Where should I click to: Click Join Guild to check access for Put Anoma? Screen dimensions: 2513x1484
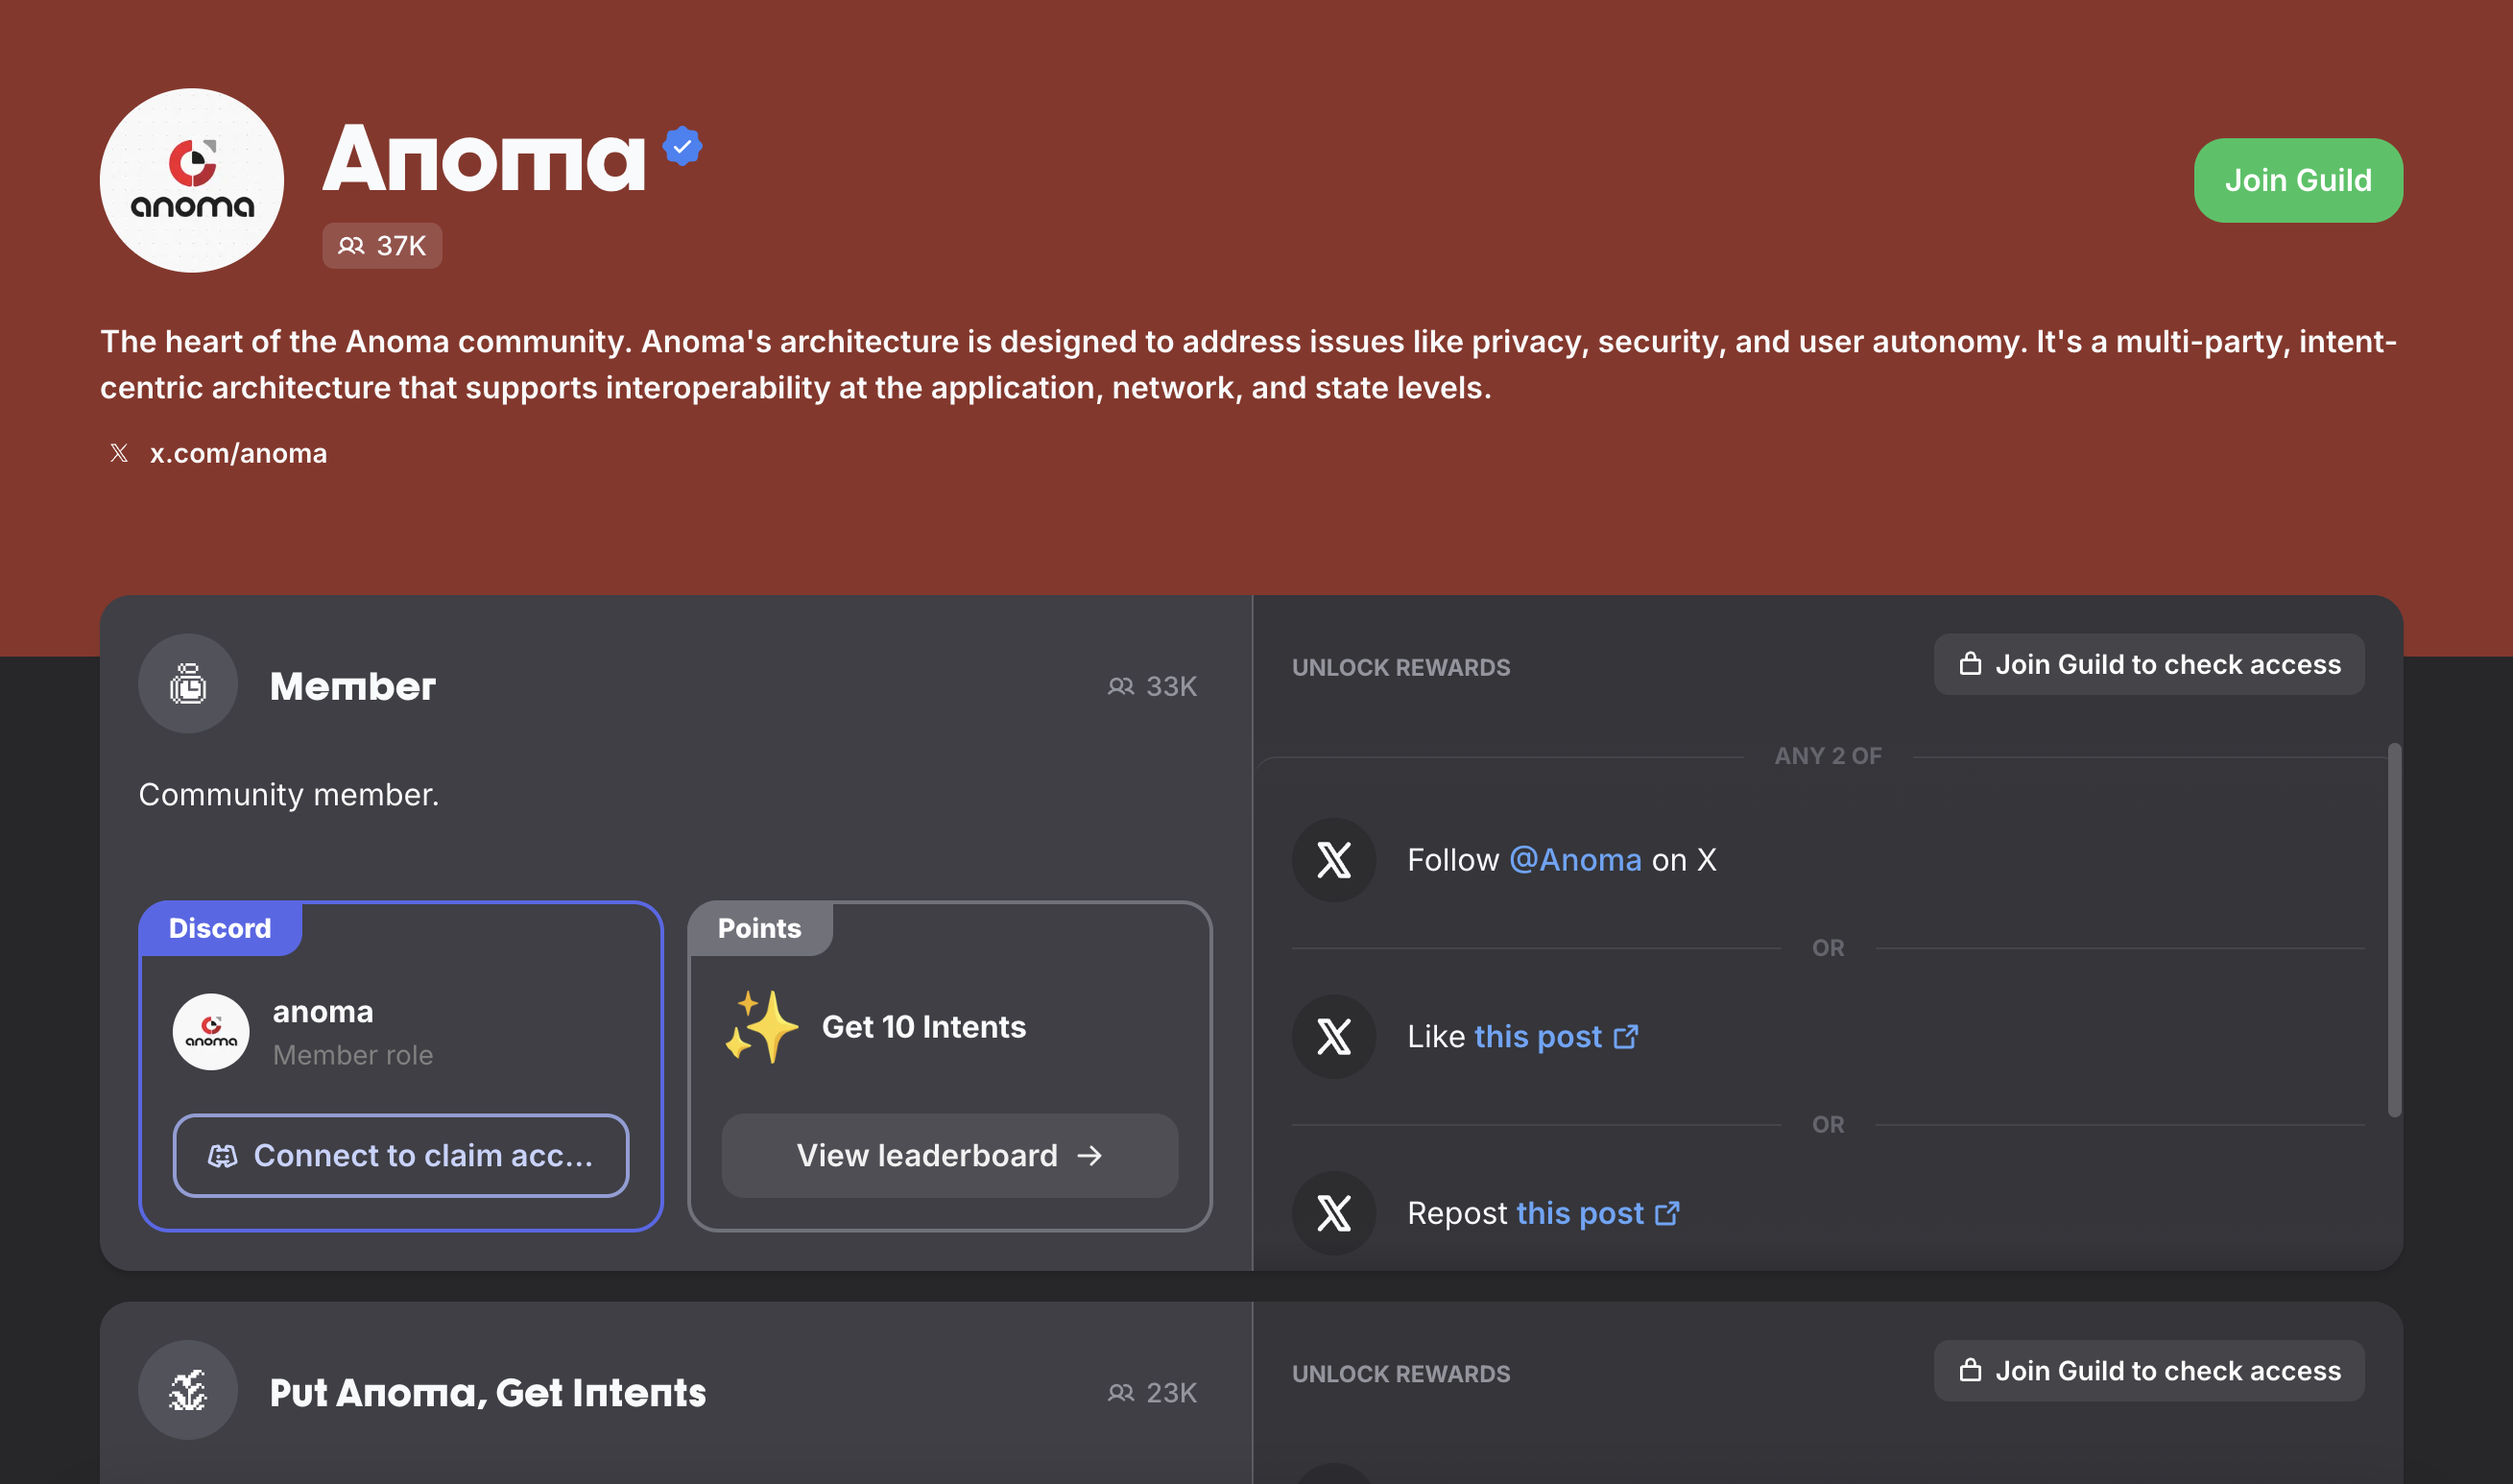[2149, 1371]
